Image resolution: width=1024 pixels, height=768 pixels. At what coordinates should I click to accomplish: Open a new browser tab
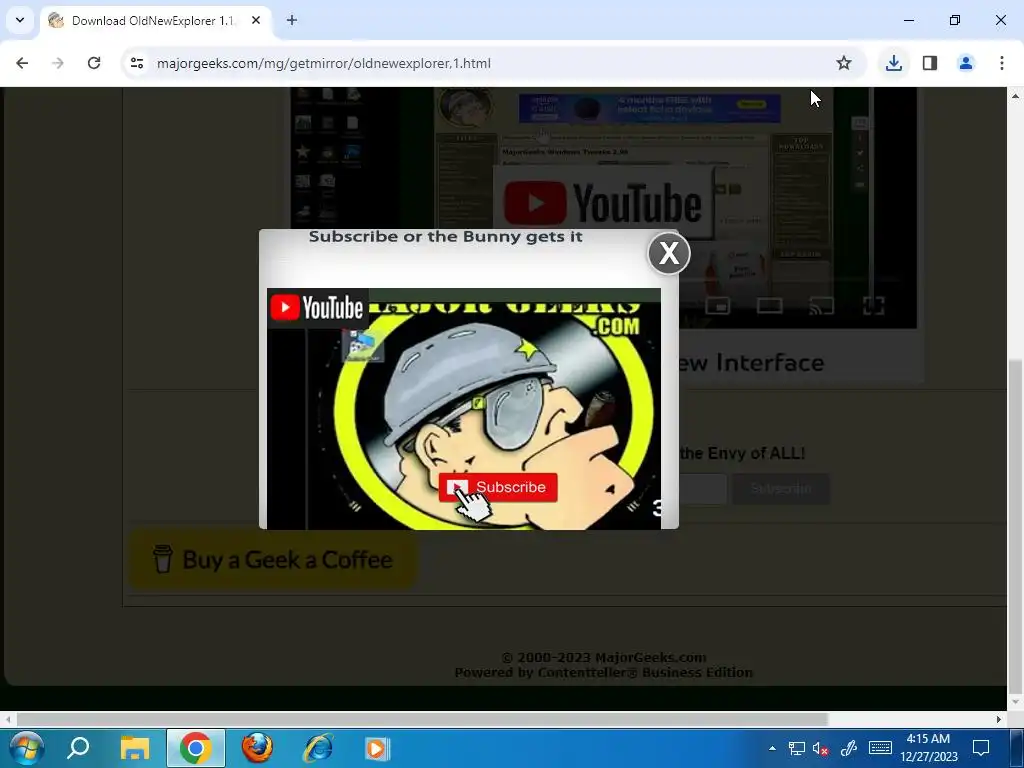pyautogui.click(x=292, y=20)
